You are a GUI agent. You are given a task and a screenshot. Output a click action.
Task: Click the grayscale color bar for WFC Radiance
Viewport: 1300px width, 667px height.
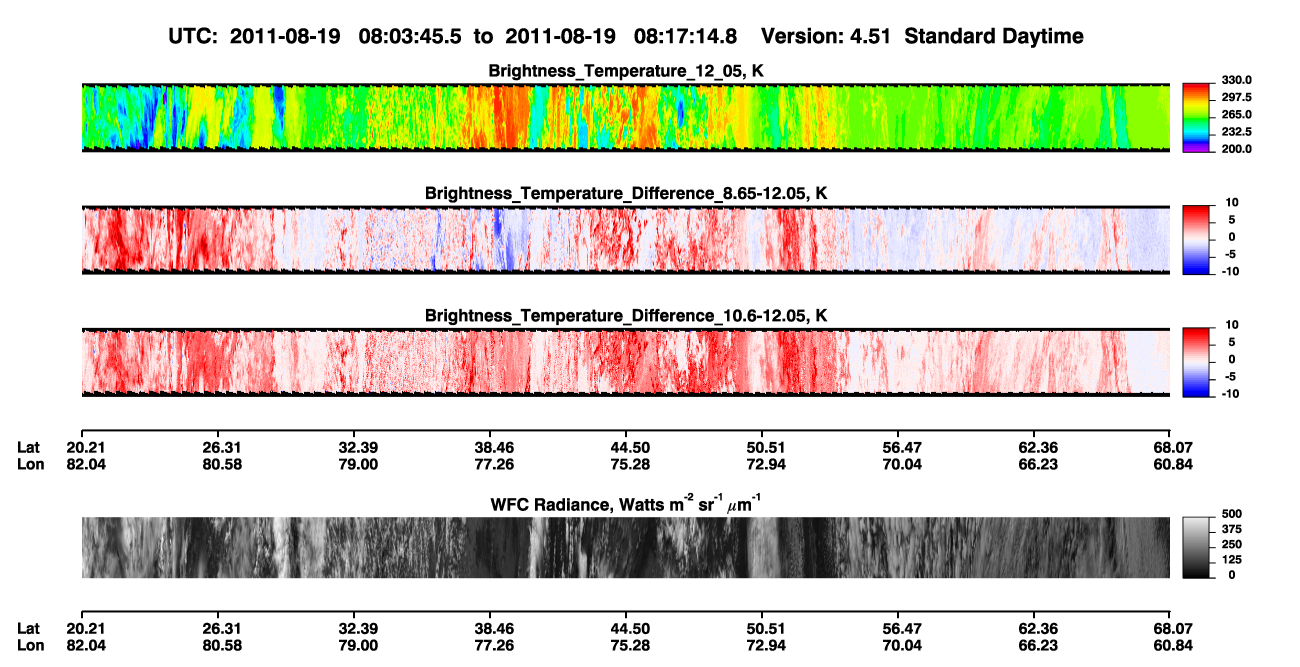[1196, 549]
